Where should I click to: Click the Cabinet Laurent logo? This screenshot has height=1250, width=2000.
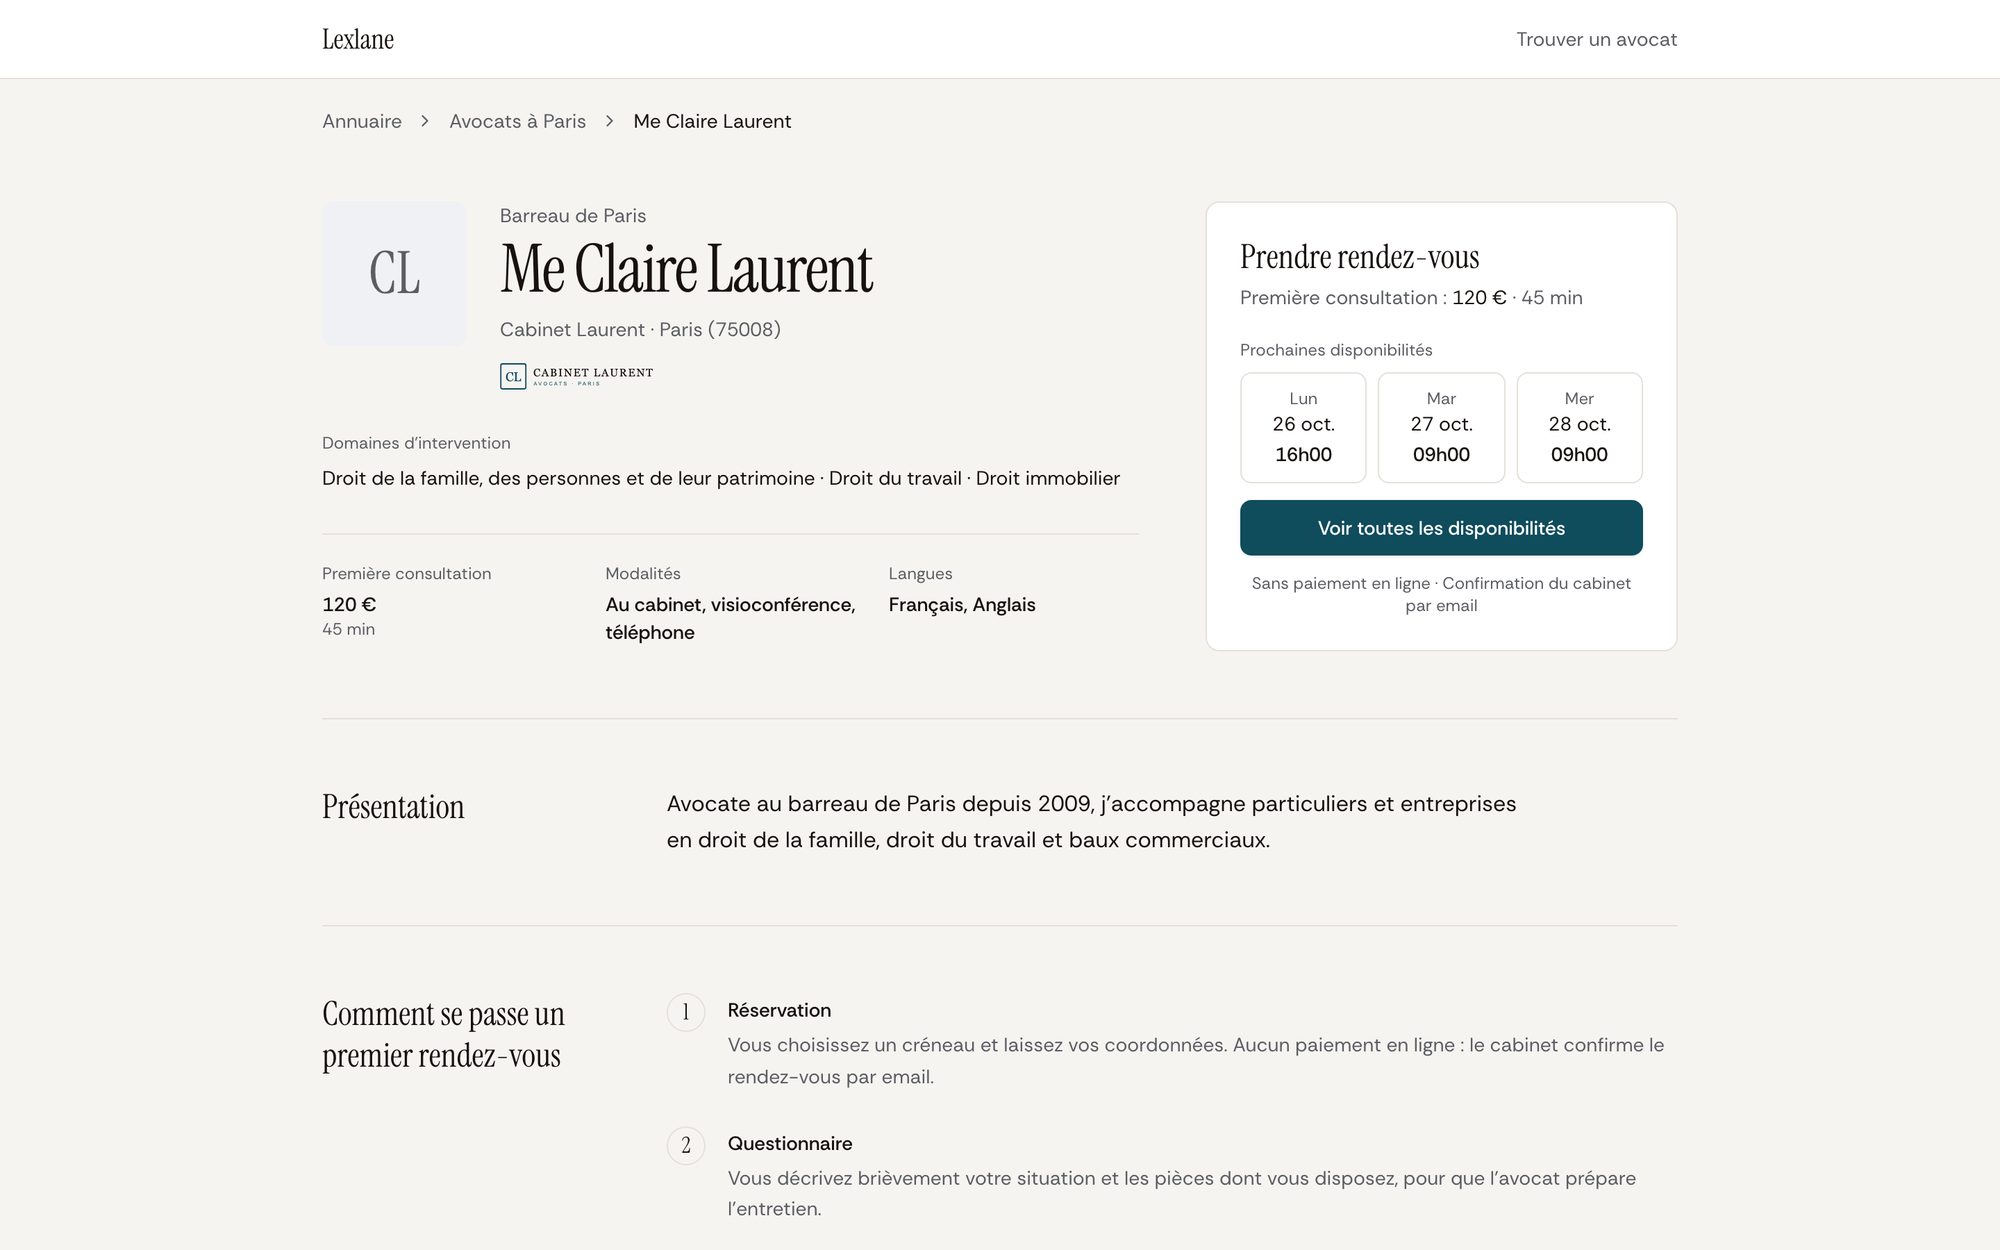click(x=576, y=376)
